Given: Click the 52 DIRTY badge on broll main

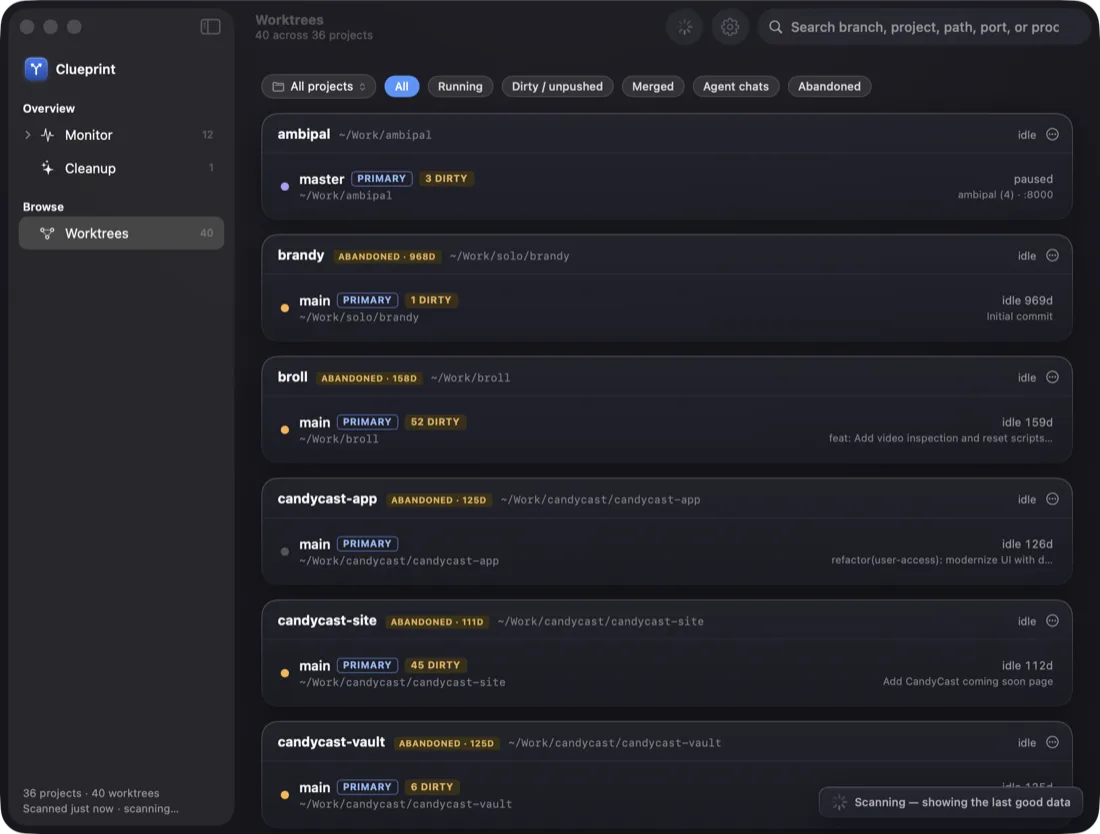Looking at the screenshot, I should tap(435, 422).
